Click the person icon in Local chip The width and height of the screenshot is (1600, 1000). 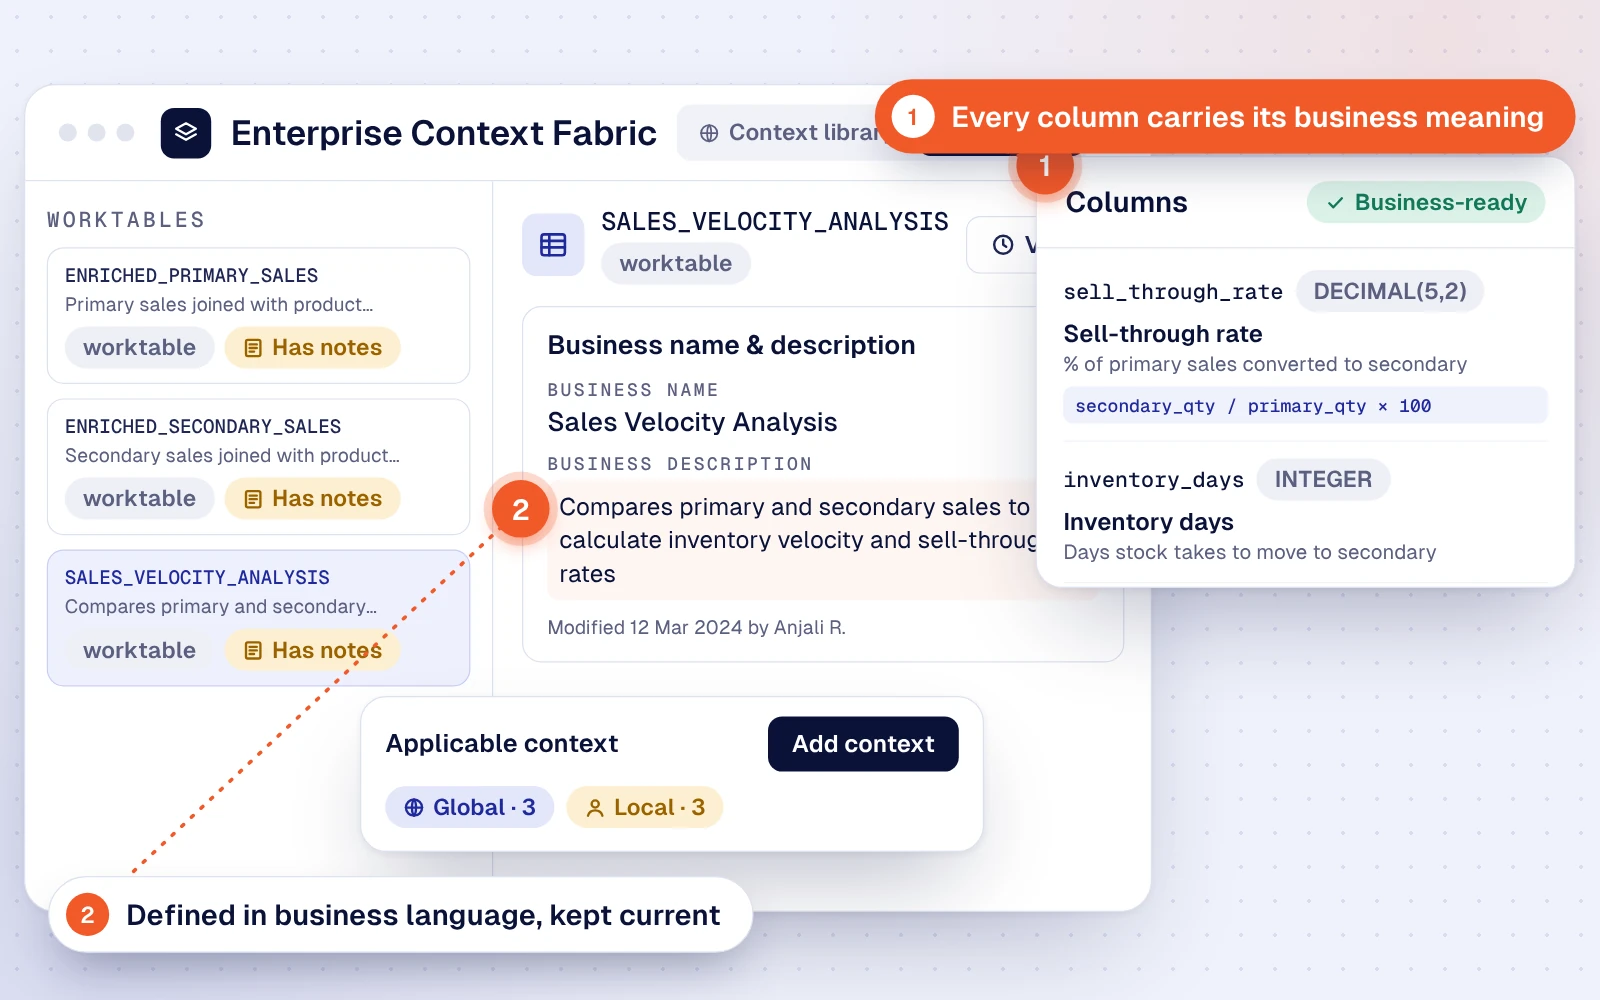pyautogui.click(x=595, y=808)
